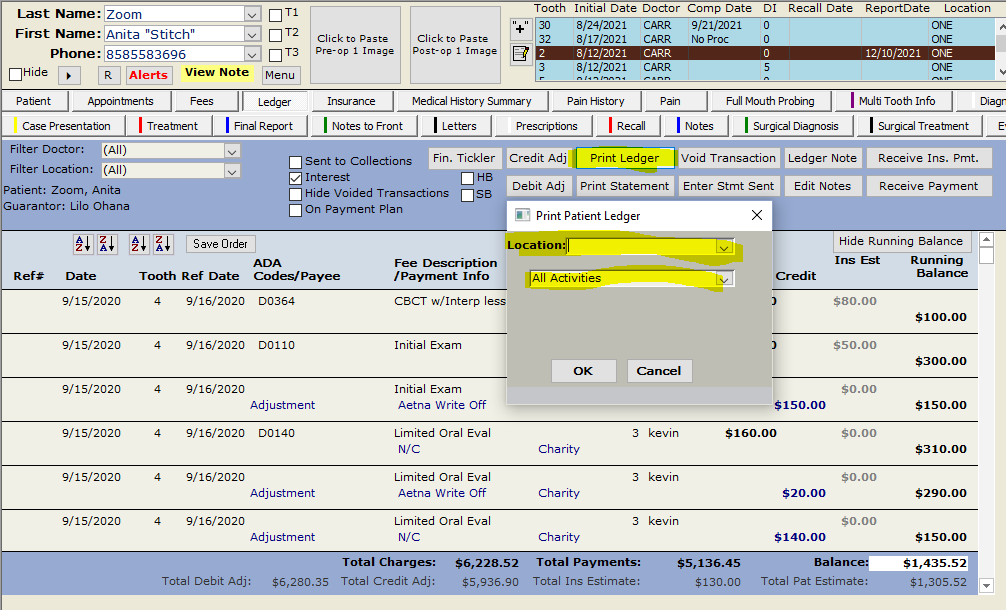Click the yellow View Note button
This screenshot has height=610, width=1006.
[x=216, y=73]
